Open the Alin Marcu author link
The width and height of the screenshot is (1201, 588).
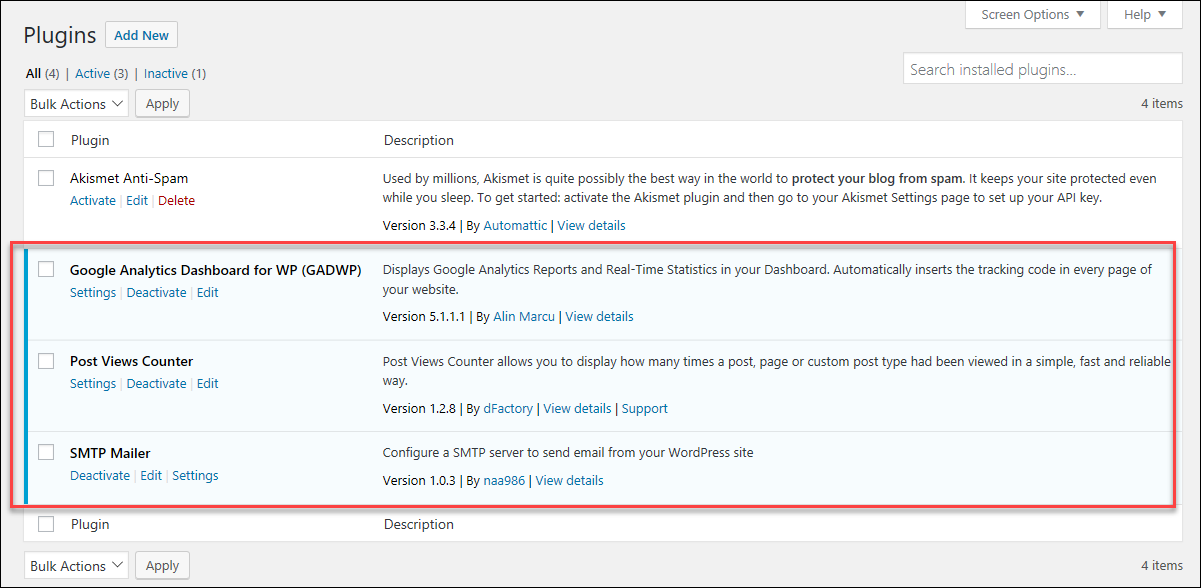(524, 316)
